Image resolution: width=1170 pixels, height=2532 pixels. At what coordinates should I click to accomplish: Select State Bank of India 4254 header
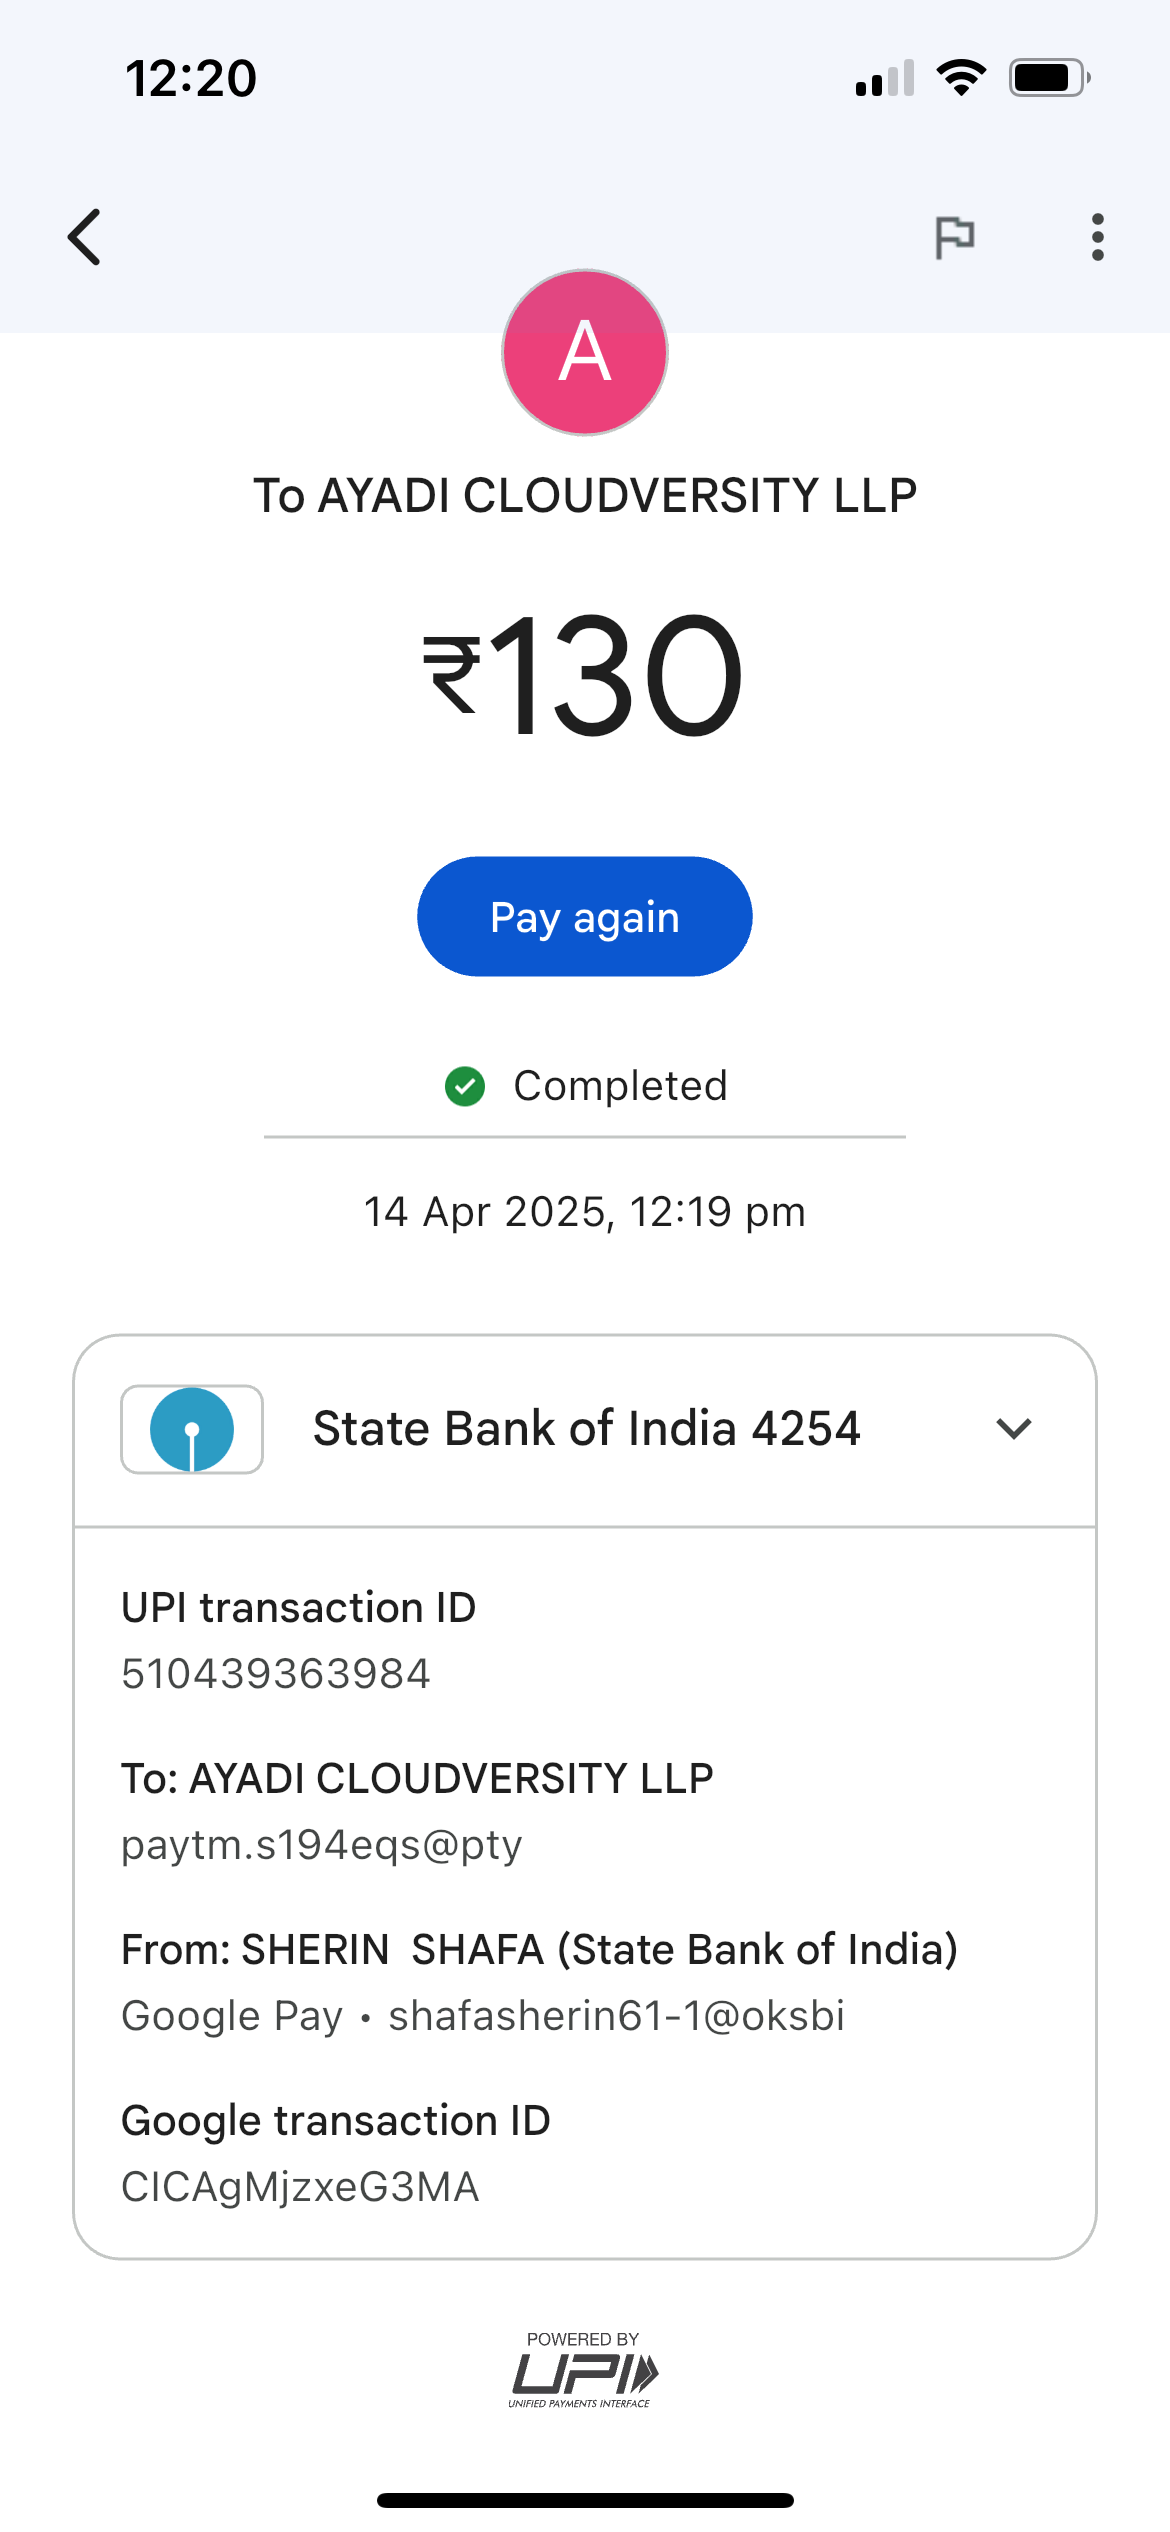point(586,1429)
